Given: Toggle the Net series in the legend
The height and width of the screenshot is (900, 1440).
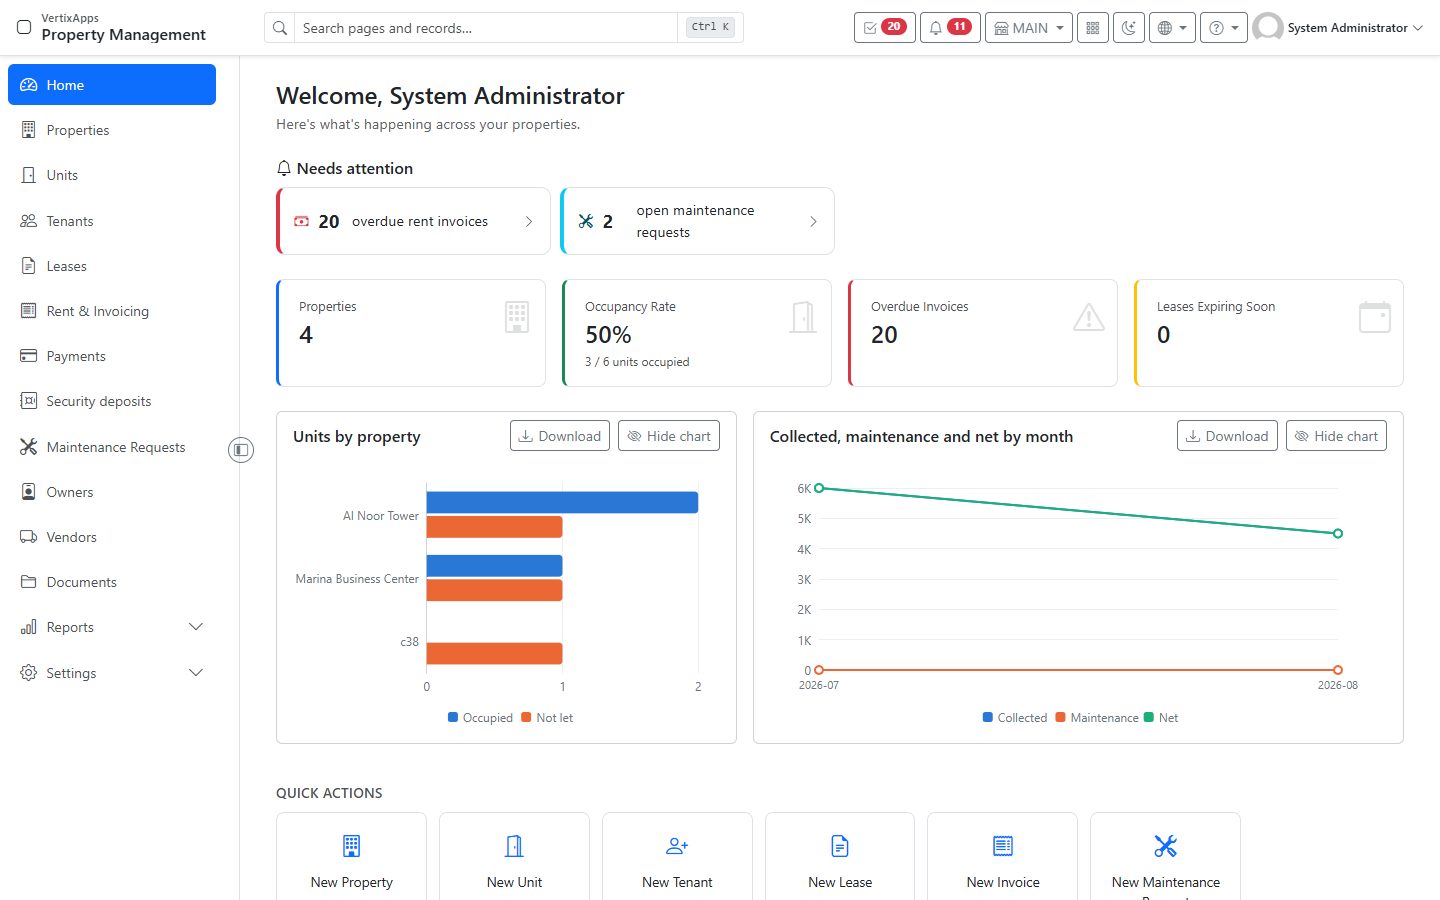Looking at the screenshot, I should pos(1161,718).
